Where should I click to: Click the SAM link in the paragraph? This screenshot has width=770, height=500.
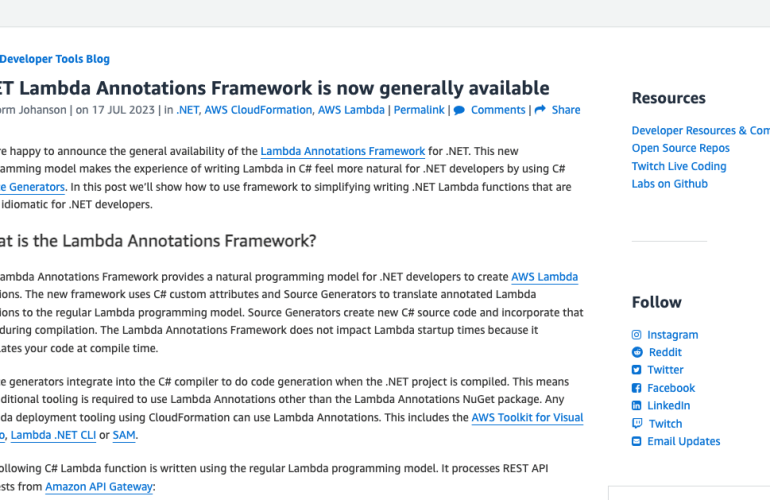(x=124, y=435)
